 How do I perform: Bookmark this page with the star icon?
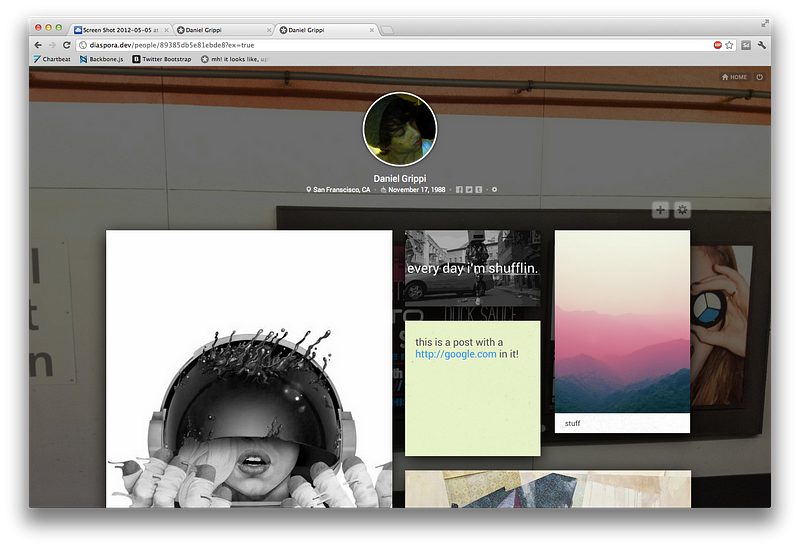tap(730, 45)
